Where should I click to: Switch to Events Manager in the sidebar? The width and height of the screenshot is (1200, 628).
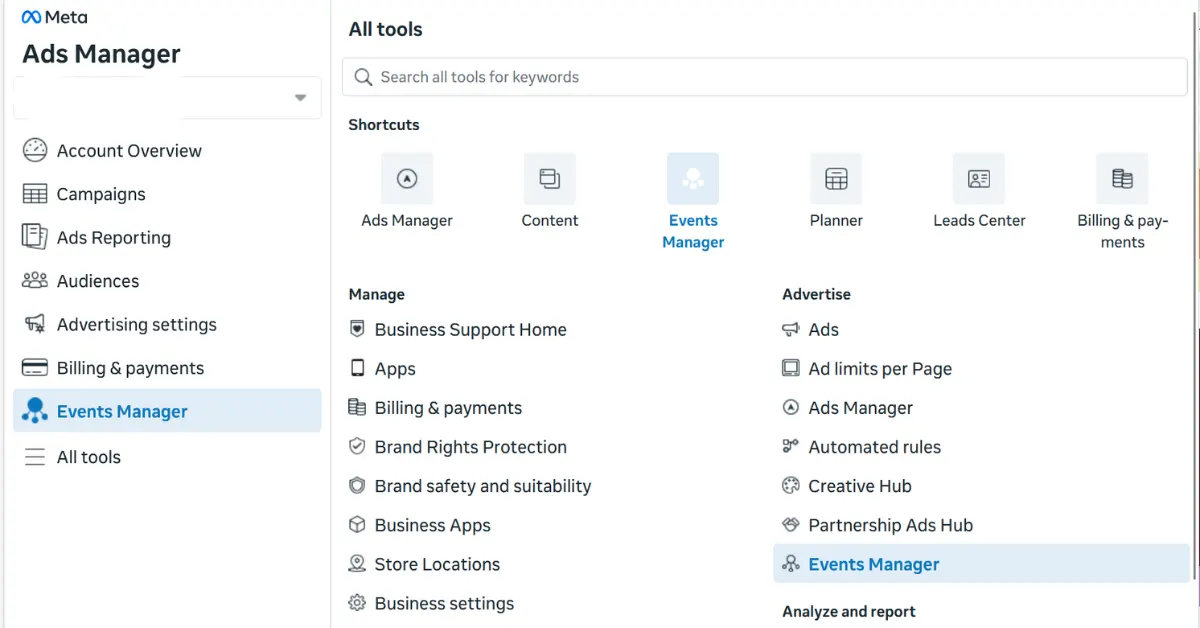pyautogui.click(x=121, y=411)
